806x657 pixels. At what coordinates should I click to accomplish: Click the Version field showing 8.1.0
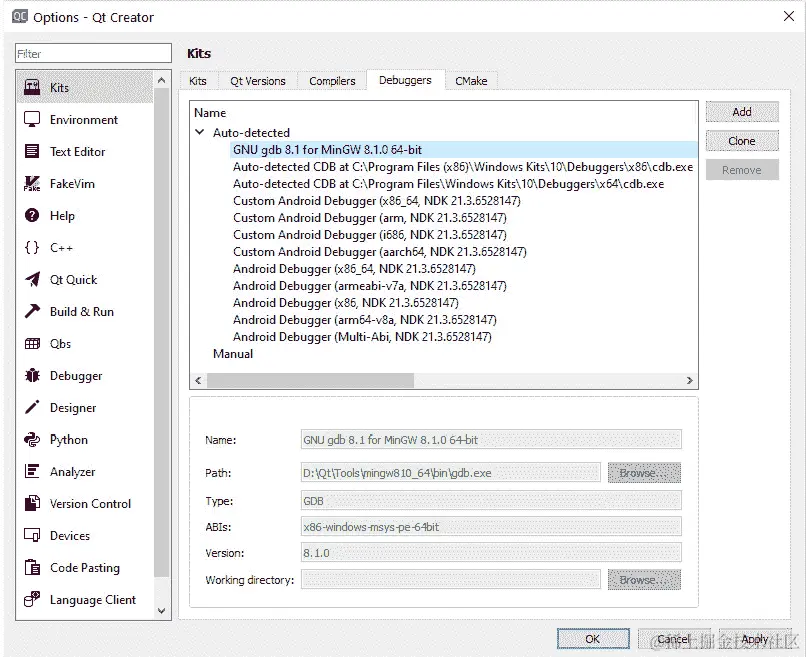[491, 553]
